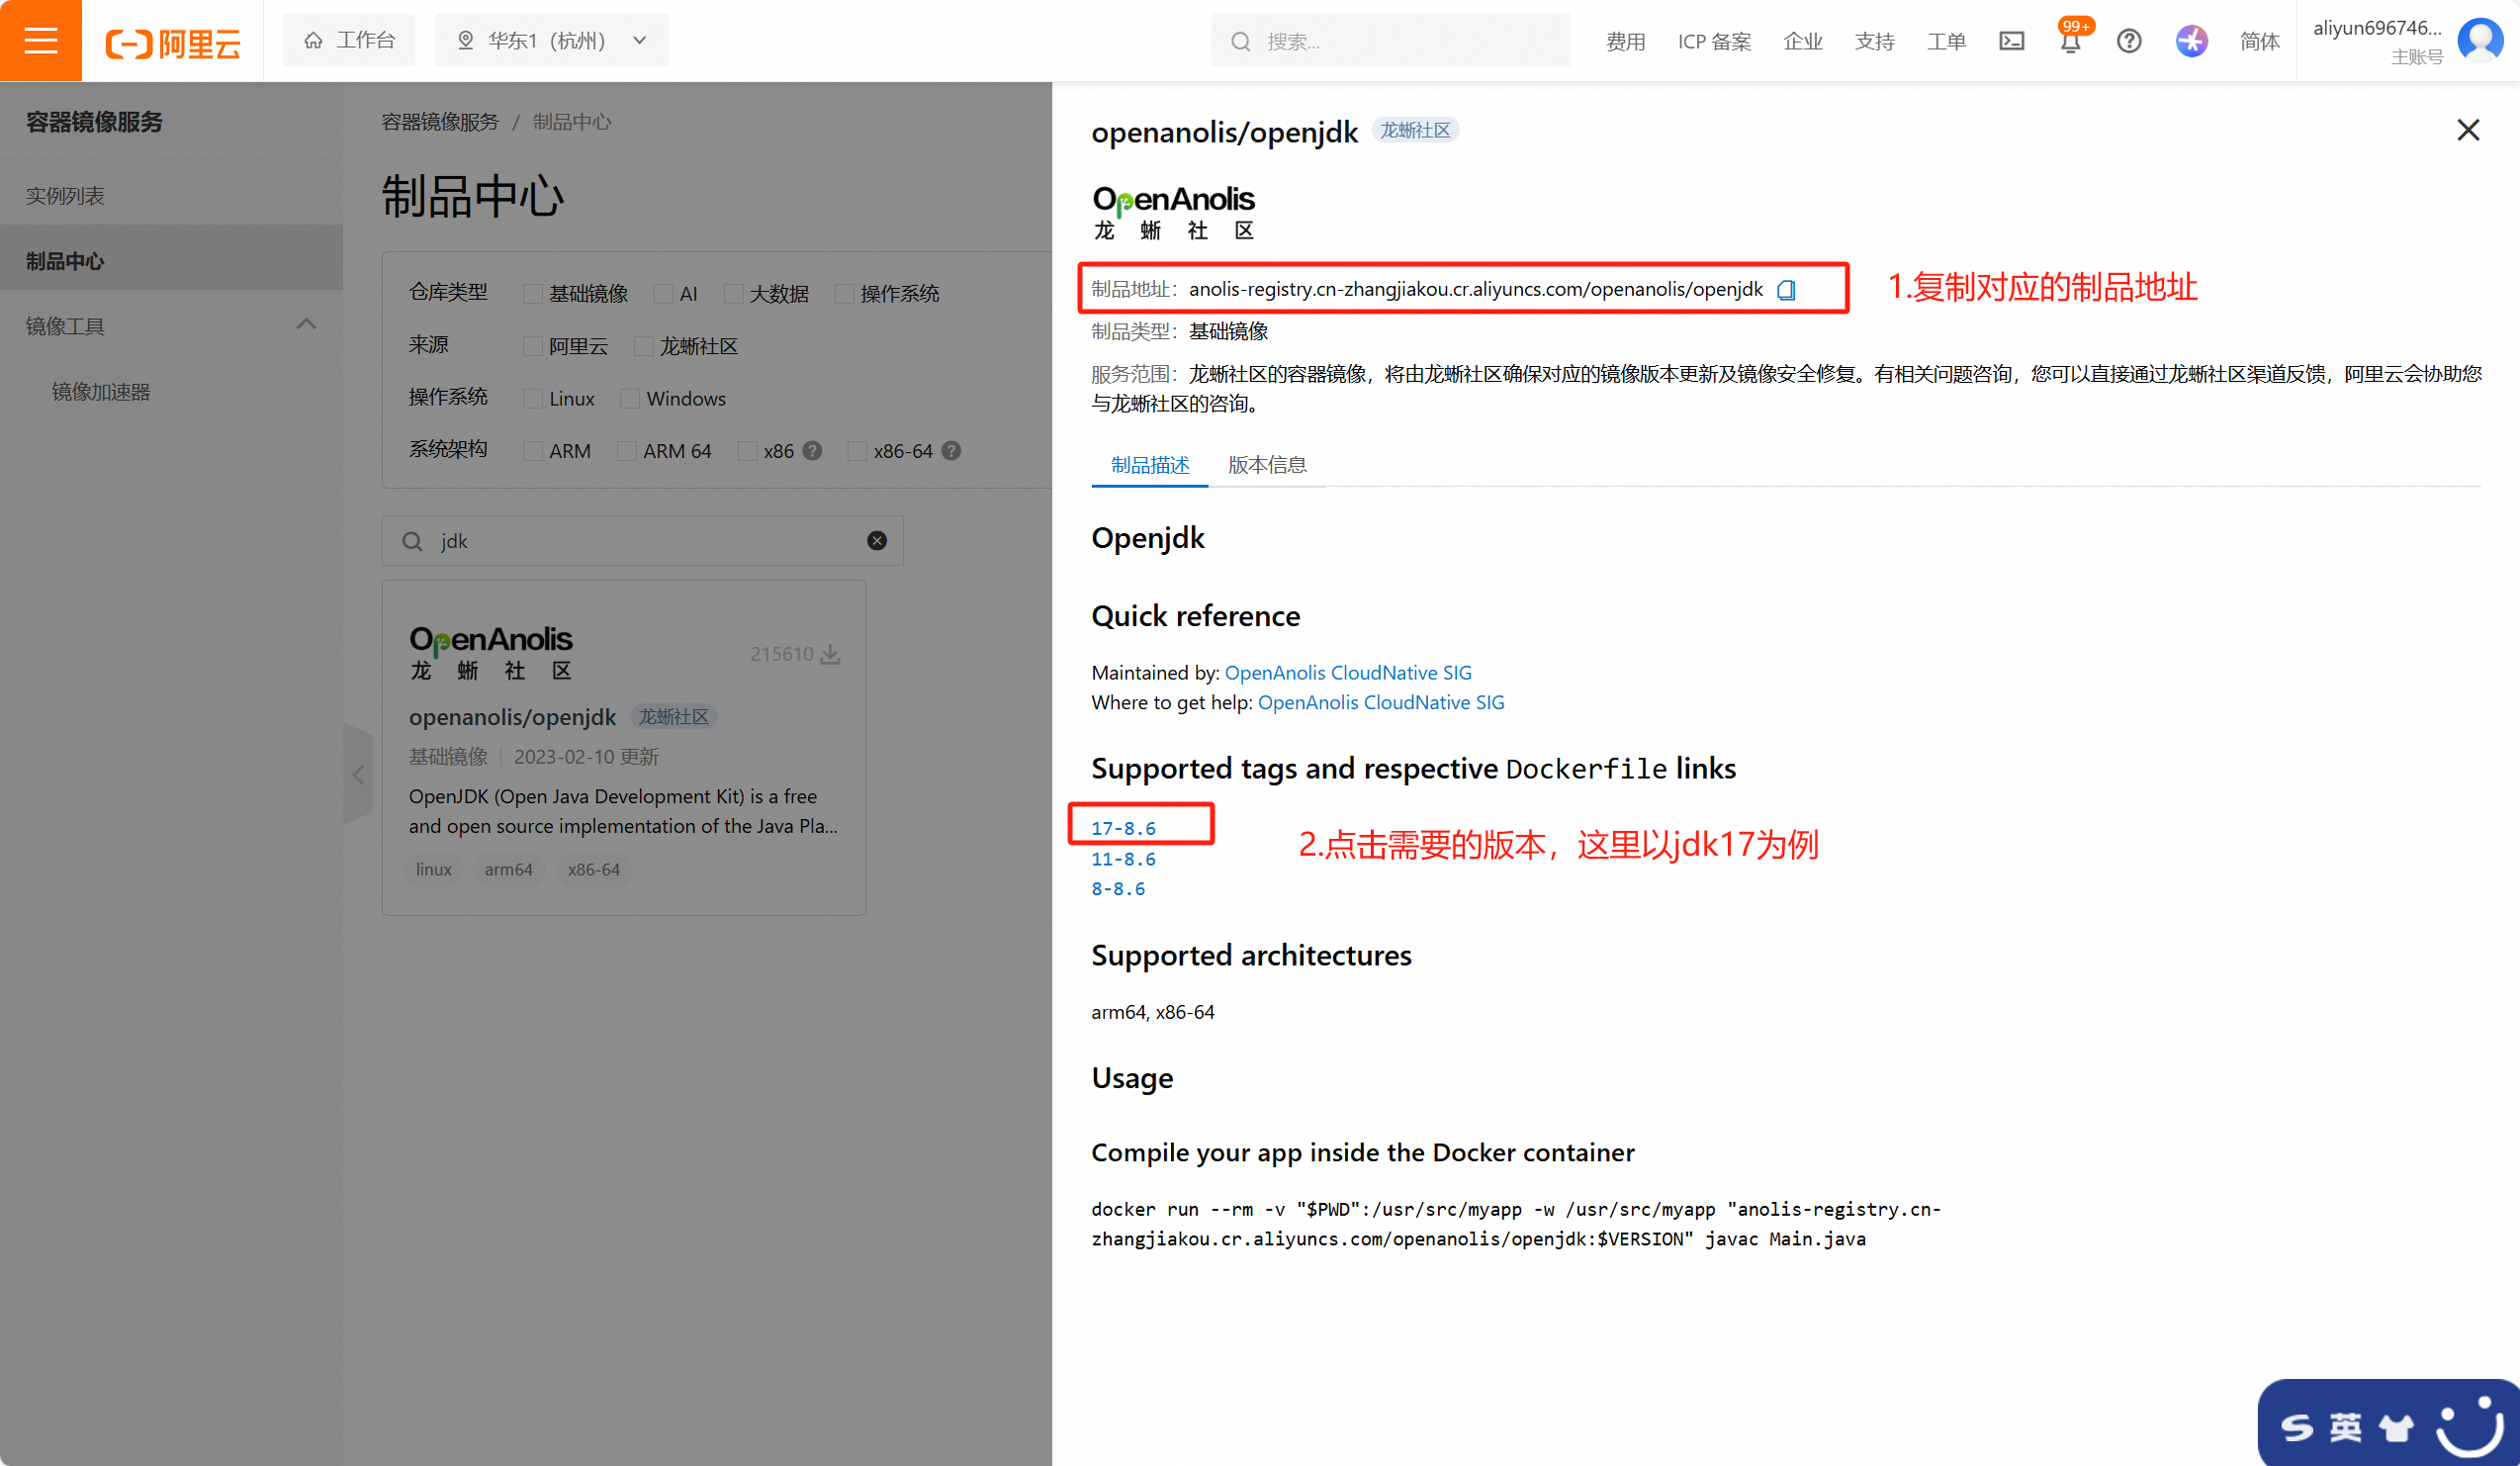Collapse the sidebar with the left arrow handle
The width and height of the screenshot is (2520, 1466).
coord(358,775)
